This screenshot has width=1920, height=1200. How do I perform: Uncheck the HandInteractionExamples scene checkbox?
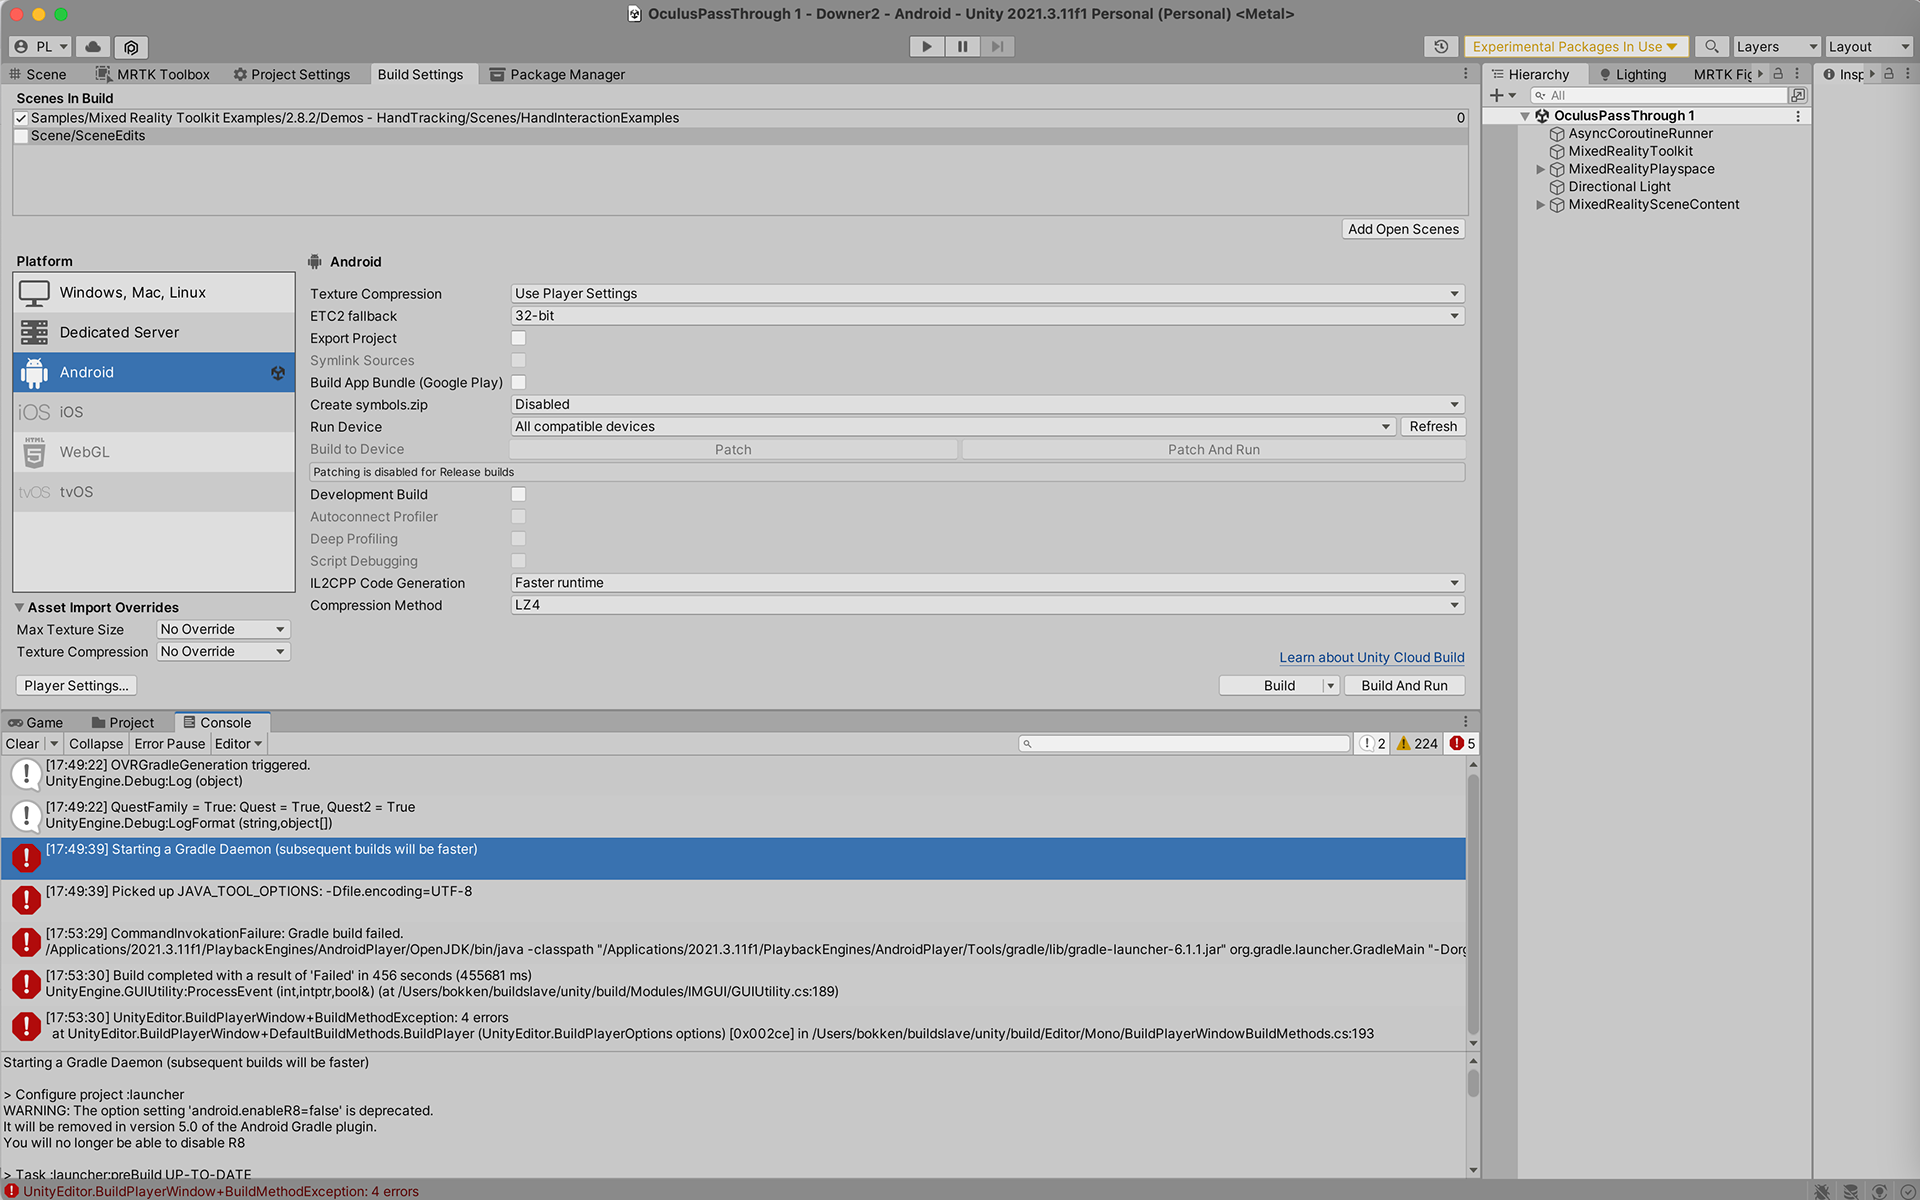[x=21, y=118]
